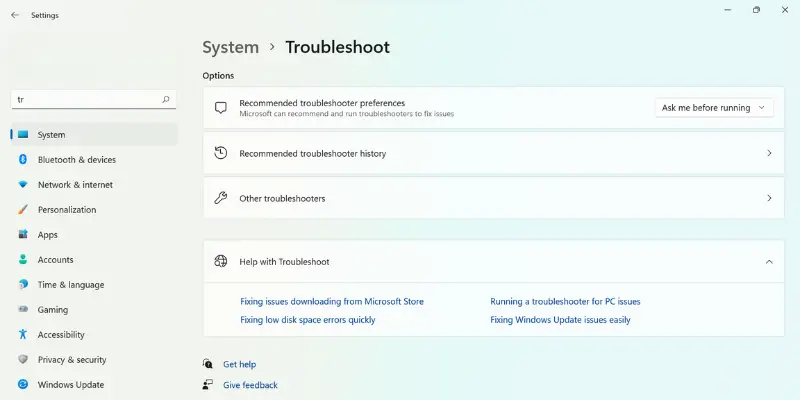Click the 'Other troubleshooters' row text
Screen dimensions: 800x400
282,198
